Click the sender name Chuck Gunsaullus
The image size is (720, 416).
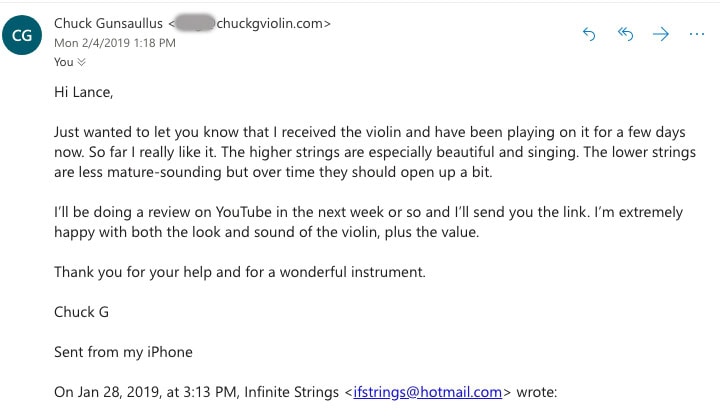pyautogui.click(x=109, y=22)
